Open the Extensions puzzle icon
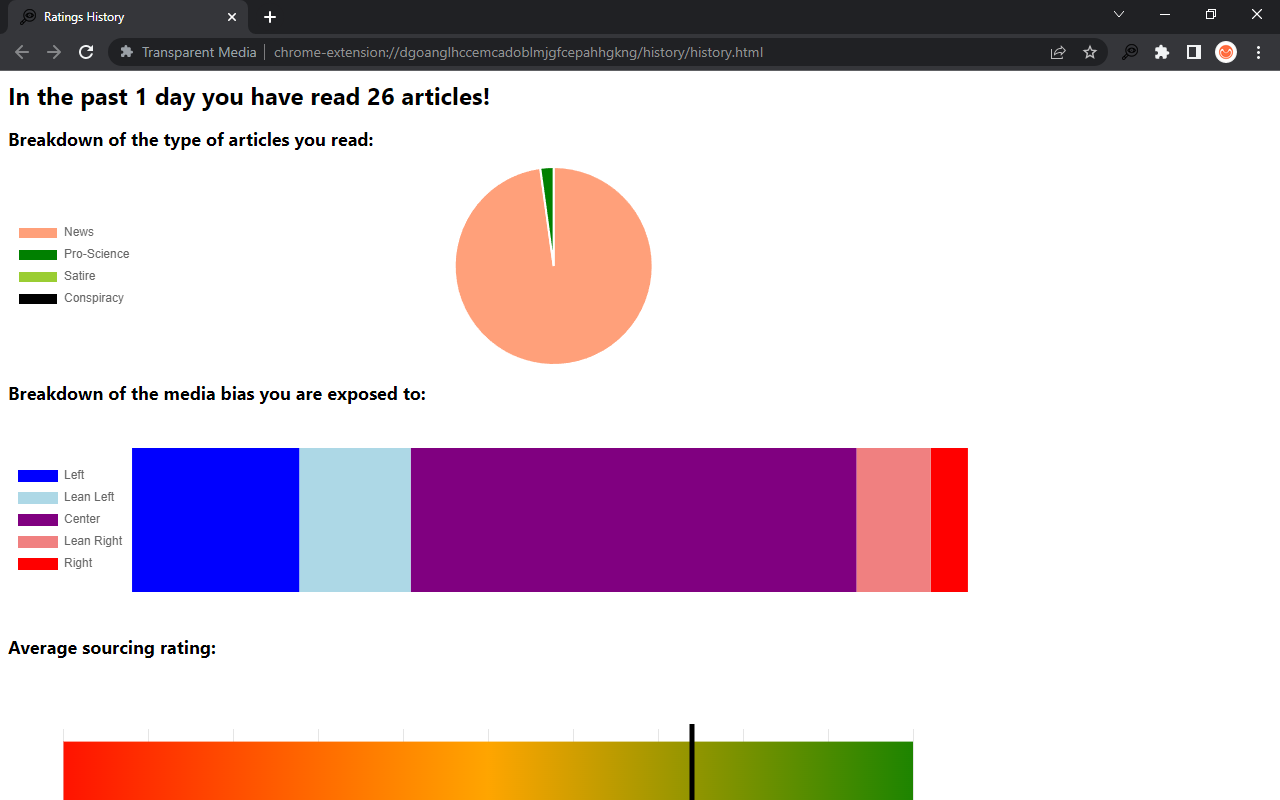1280x800 pixels. click(1162, 52)
